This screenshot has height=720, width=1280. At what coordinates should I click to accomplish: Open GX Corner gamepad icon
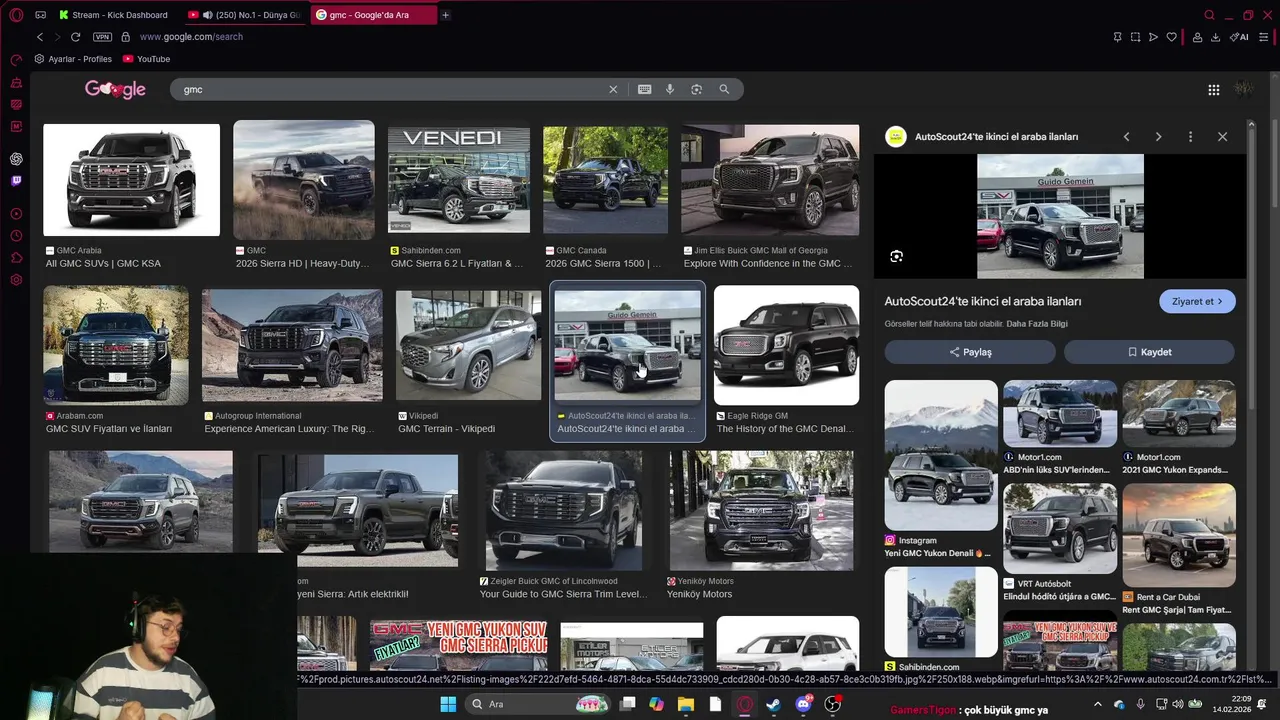click(x=40, y=15)
